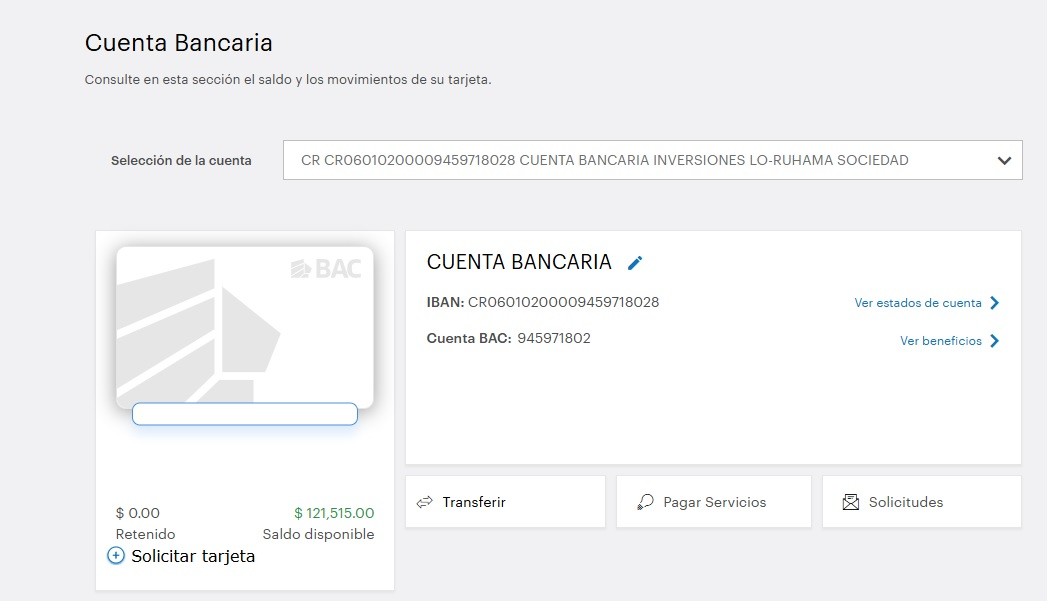The image size is (1050, 608).
Task: Click the transfer arrows icon
Action: [x=425, y=502]
